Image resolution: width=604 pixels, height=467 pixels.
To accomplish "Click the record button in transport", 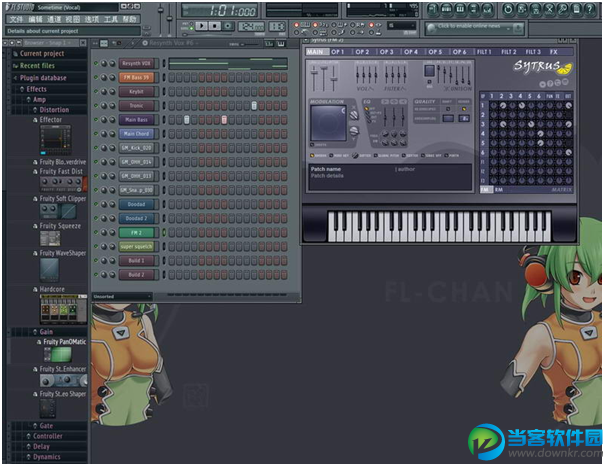I will click(x=228, y=26).
